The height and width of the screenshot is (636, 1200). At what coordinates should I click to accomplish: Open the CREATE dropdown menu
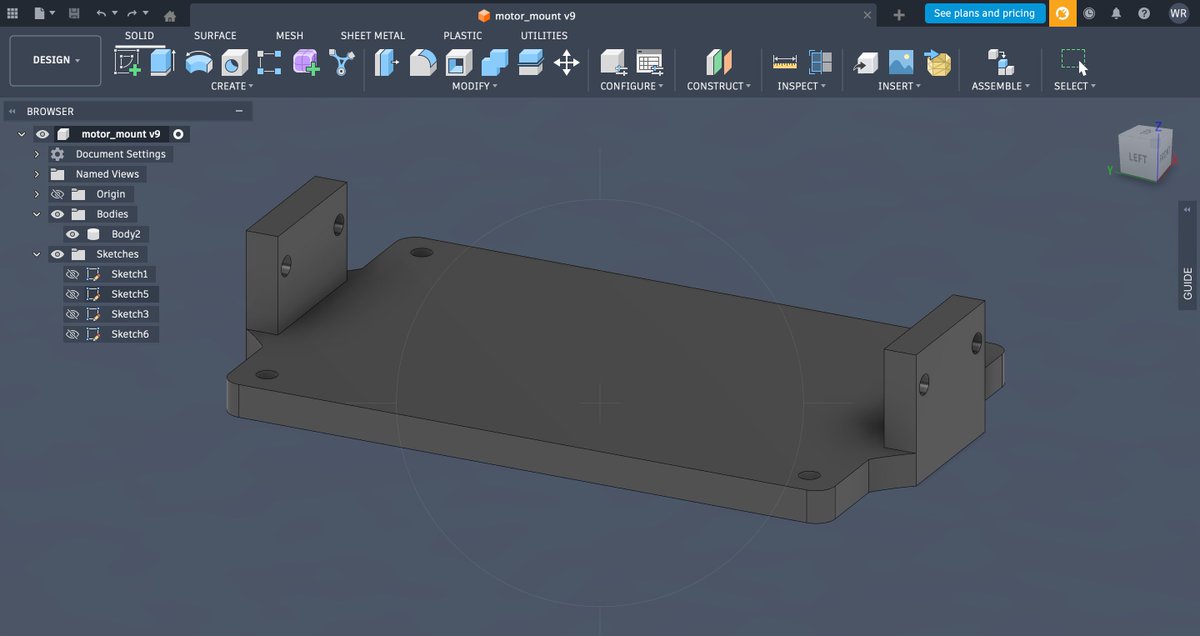232,86
